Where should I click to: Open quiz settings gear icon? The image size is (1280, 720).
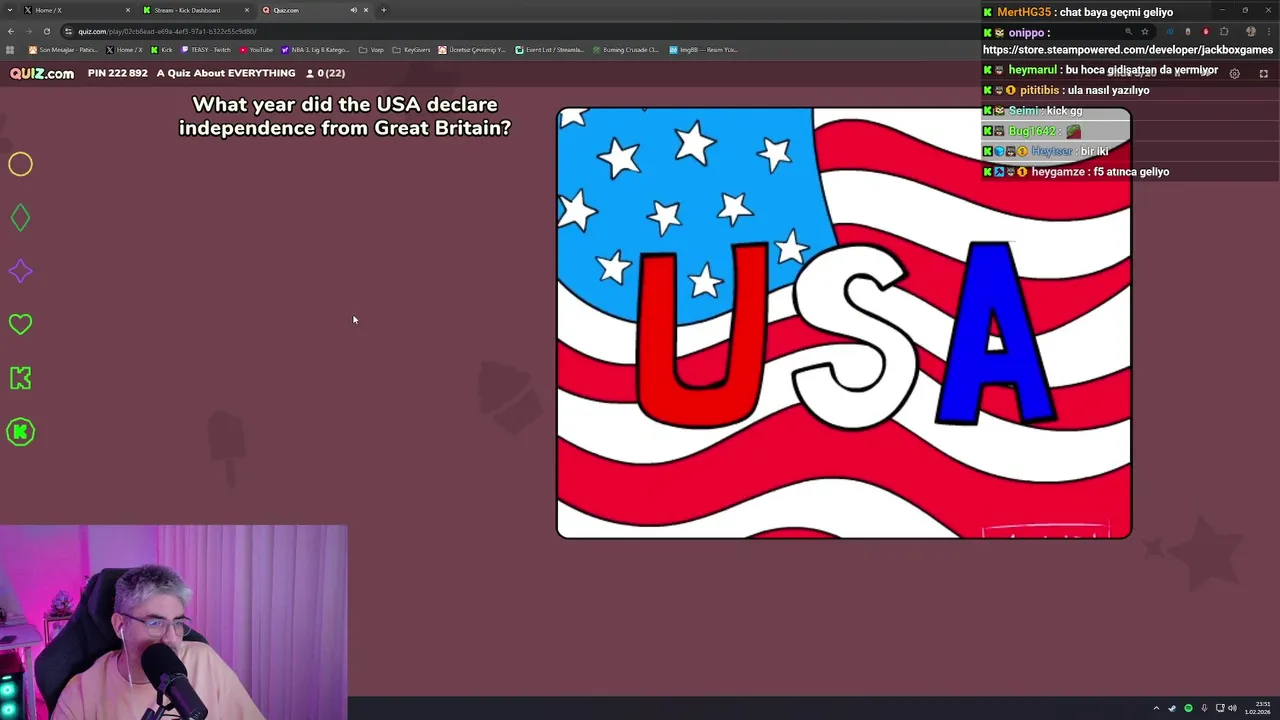coord(1234,73)
